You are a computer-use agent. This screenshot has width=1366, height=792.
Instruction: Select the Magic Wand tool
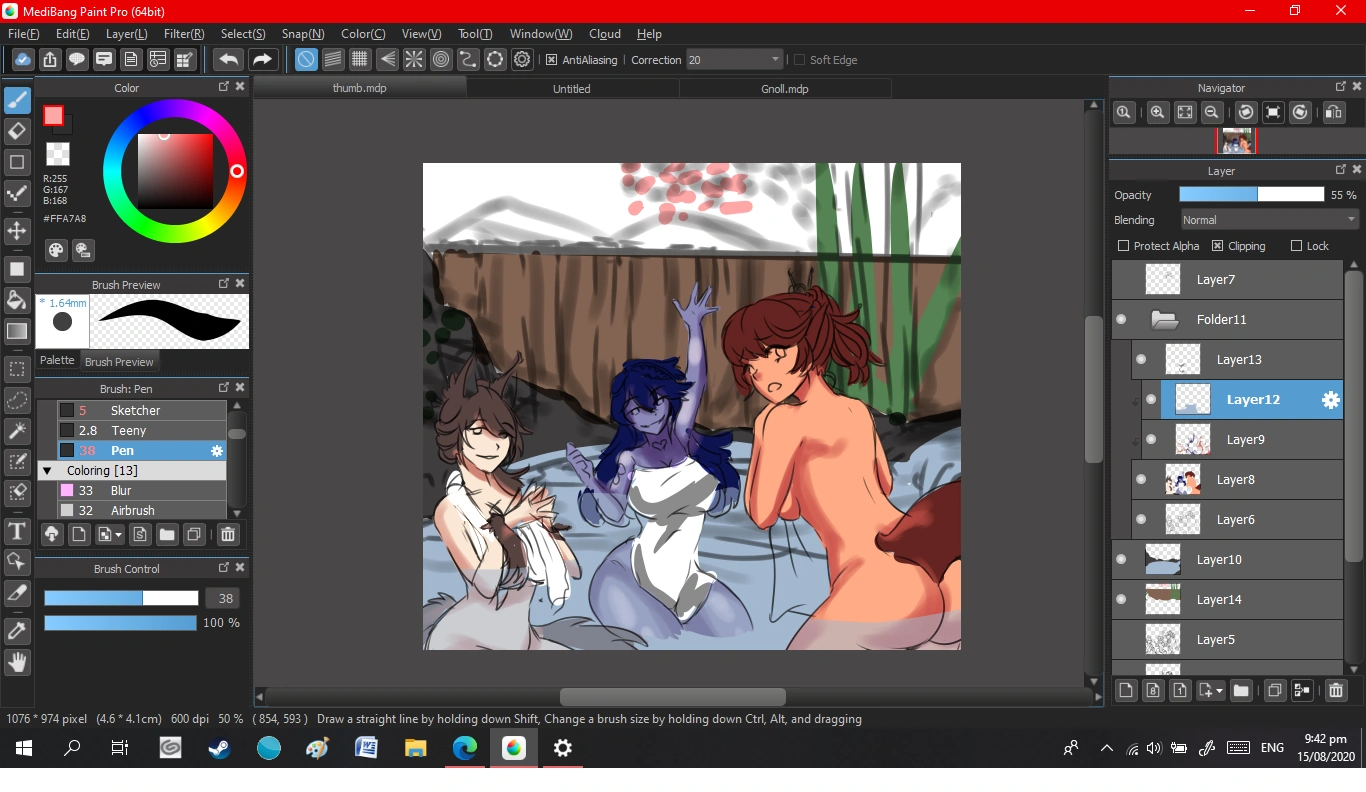pos(17,431)
